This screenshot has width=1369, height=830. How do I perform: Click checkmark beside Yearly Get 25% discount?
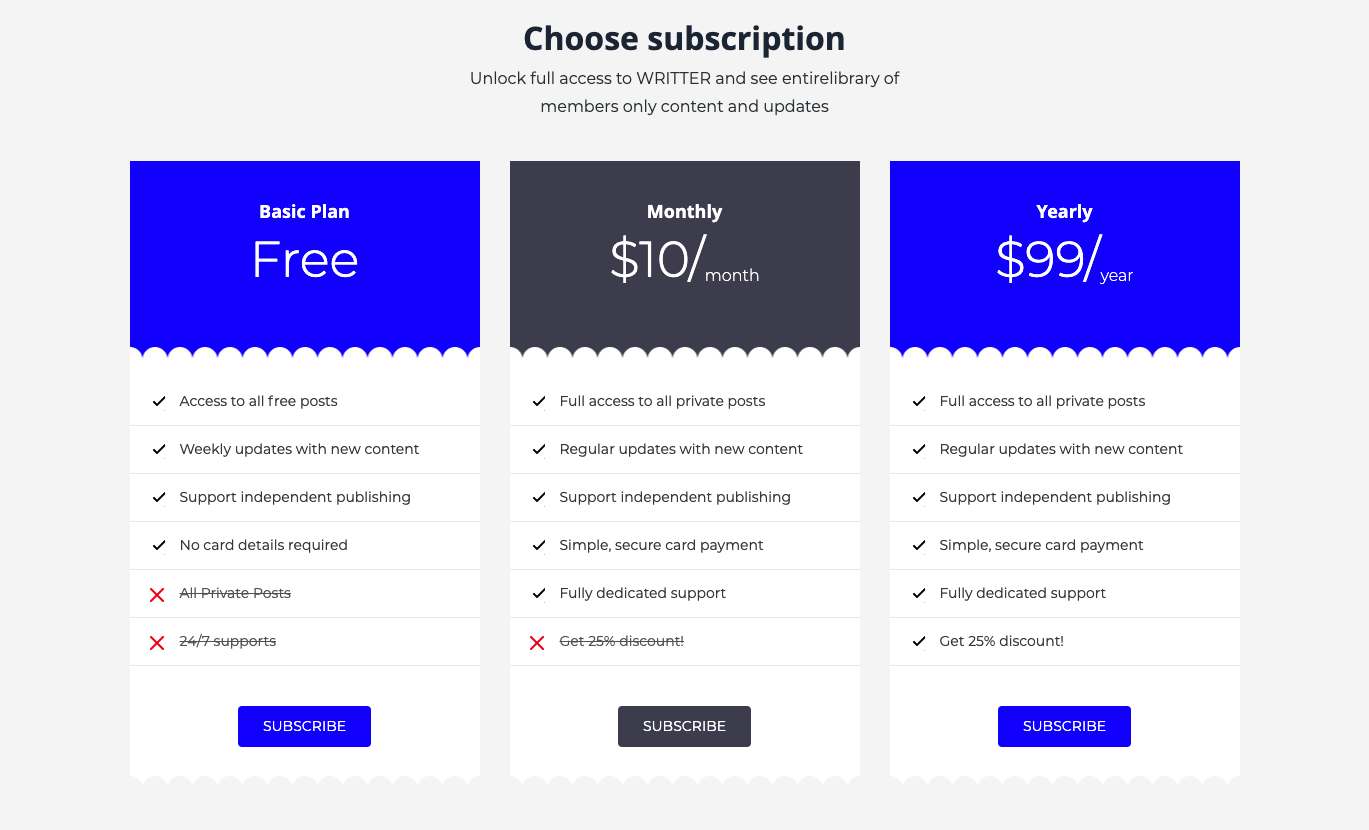point(919,641)
